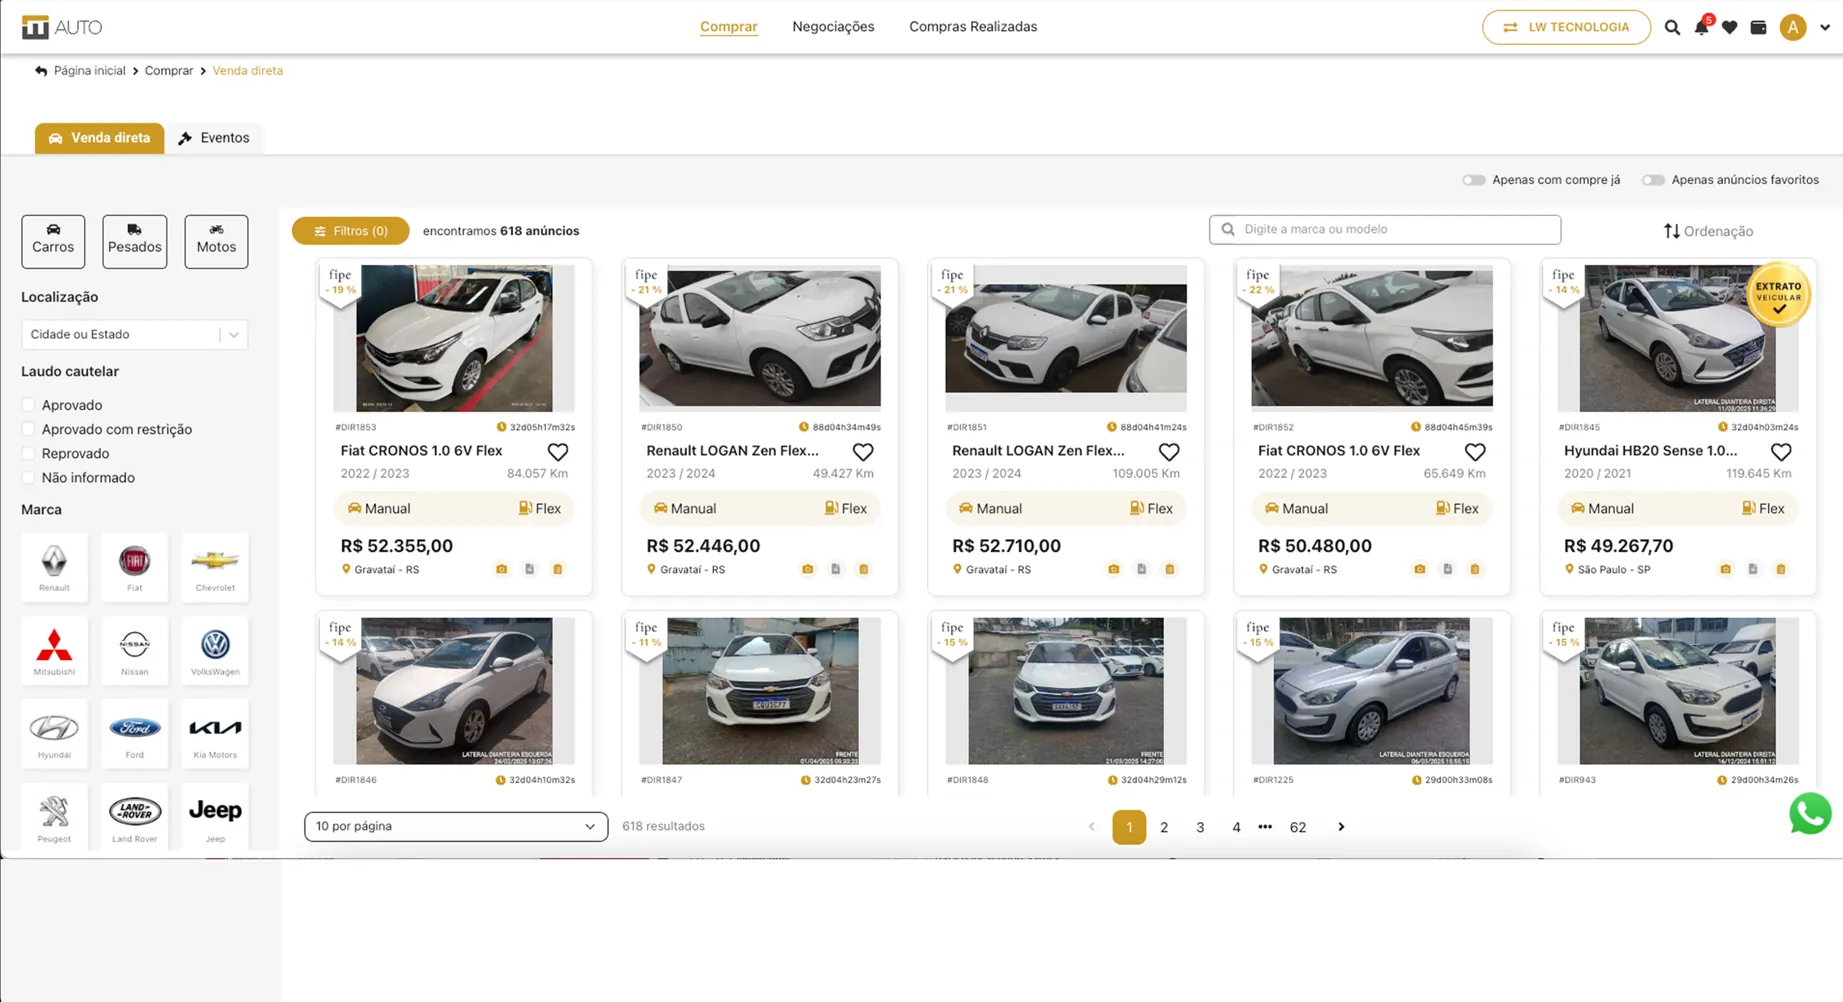Viewport: 1843px width, 1002px height.
Task: Go to page 62
Action: pyautogui.click(x=1298, y=827)
